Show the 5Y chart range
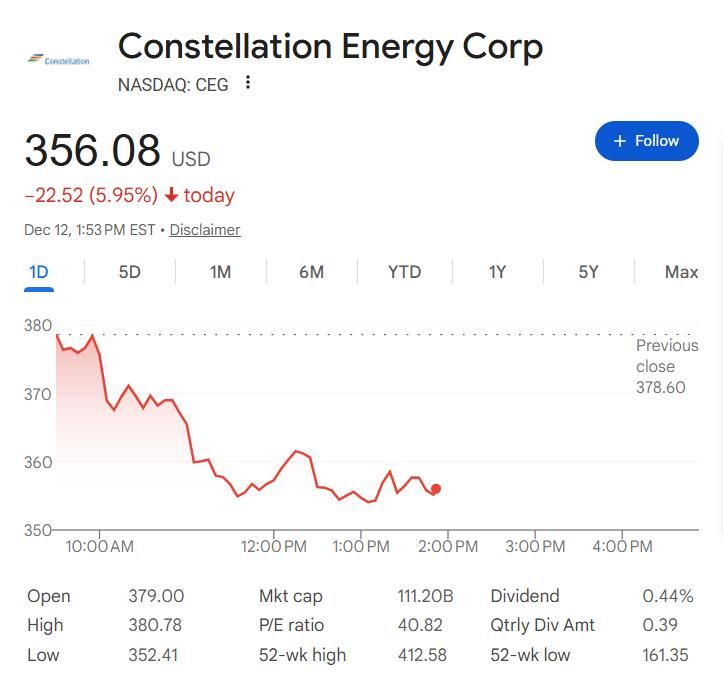 pos(588,272)
